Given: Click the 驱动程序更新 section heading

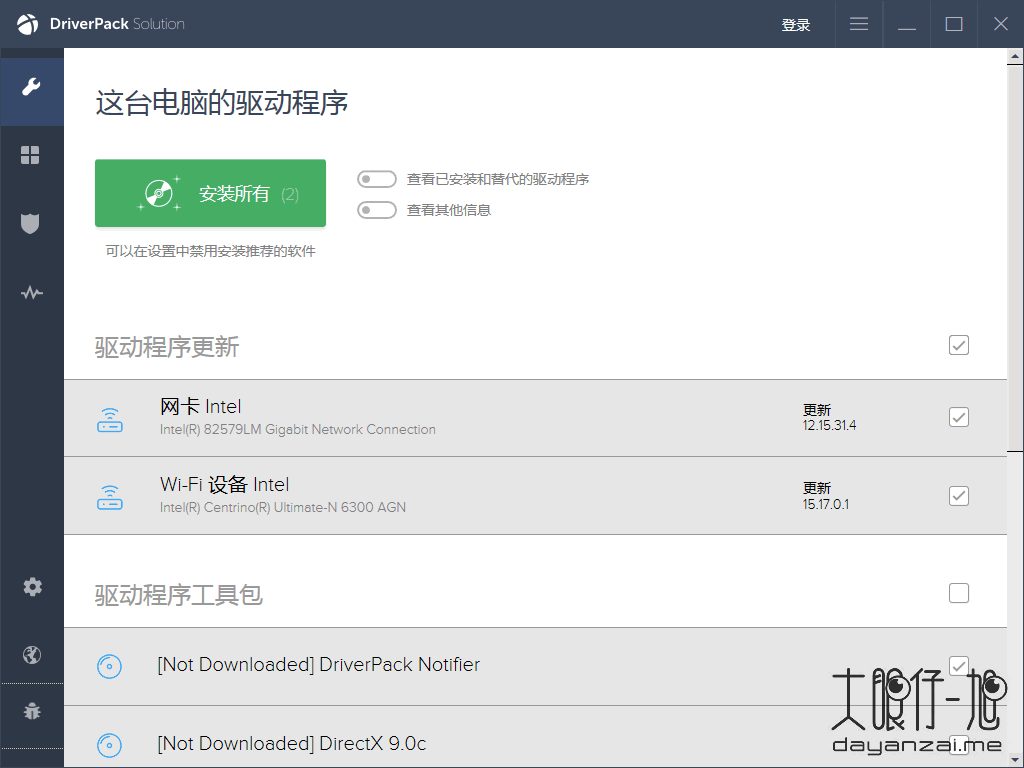Looking at the screenshot, I should click(x=167, y=347).
